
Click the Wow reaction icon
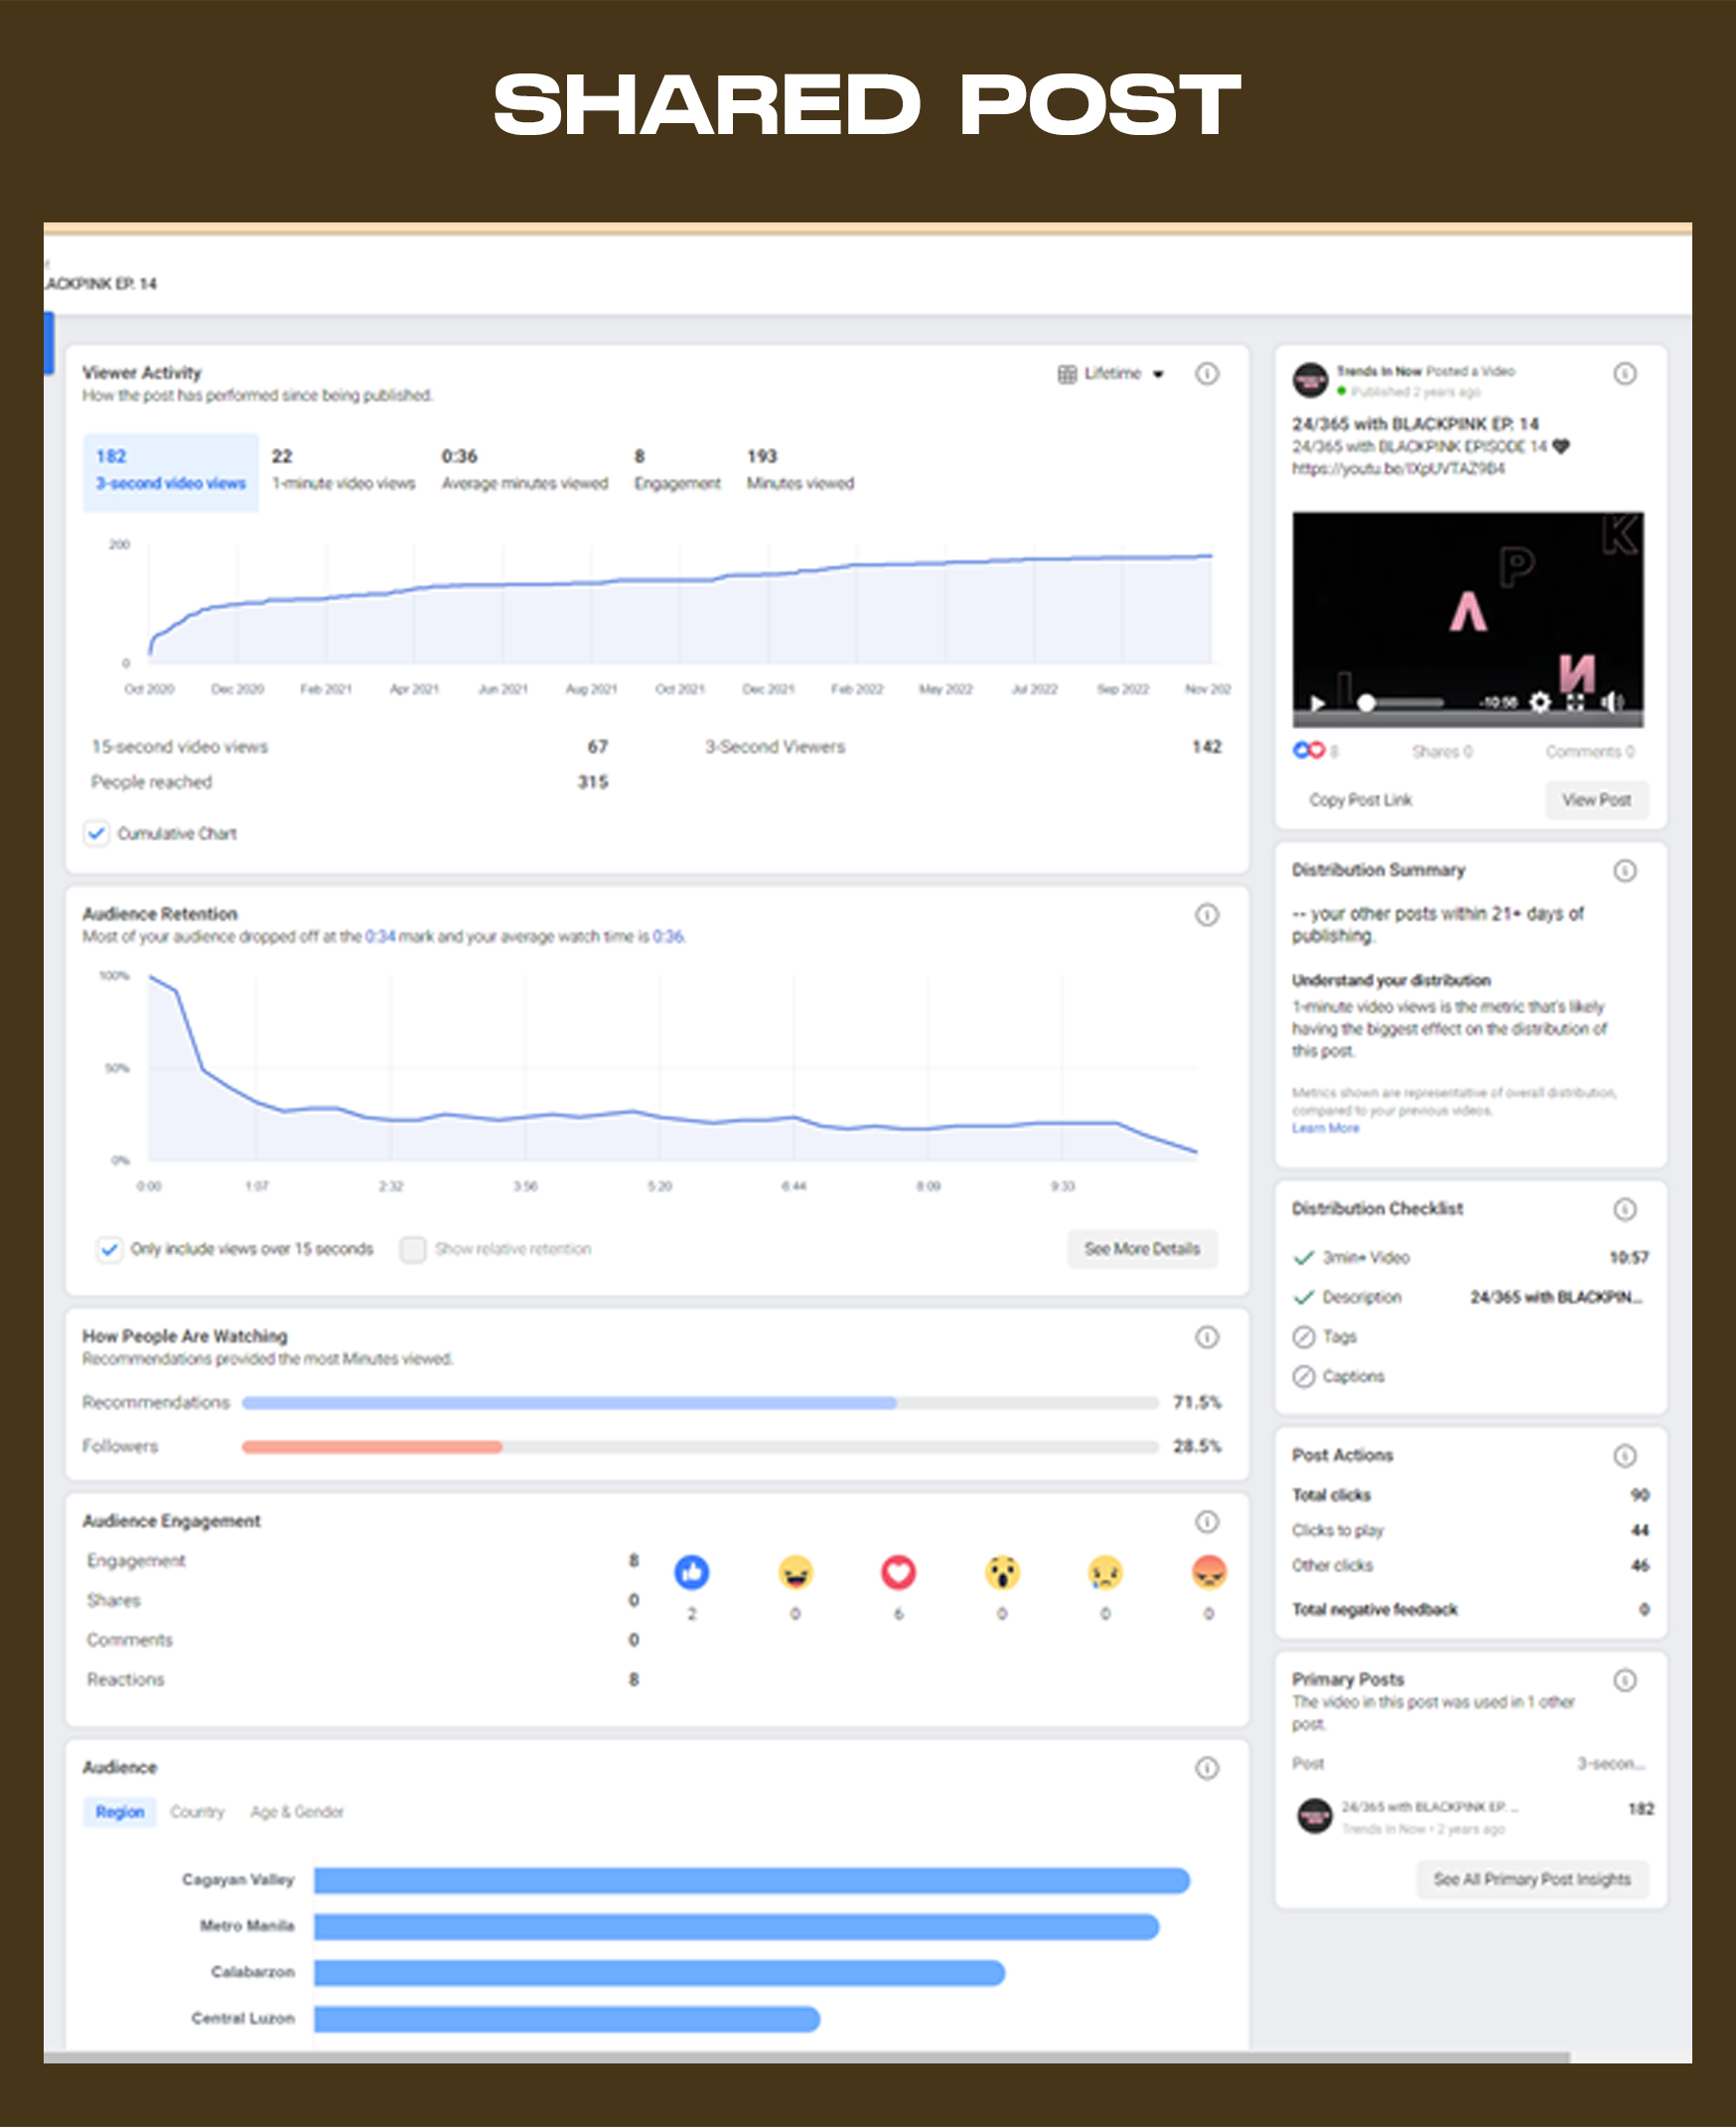[1002, 1572]
